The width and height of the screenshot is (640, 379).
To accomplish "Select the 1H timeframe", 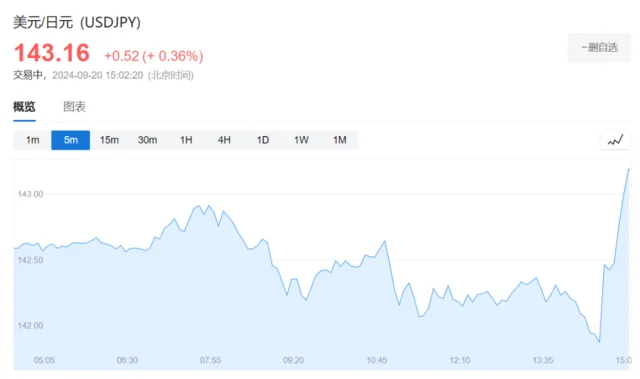I will coord(186,140).
